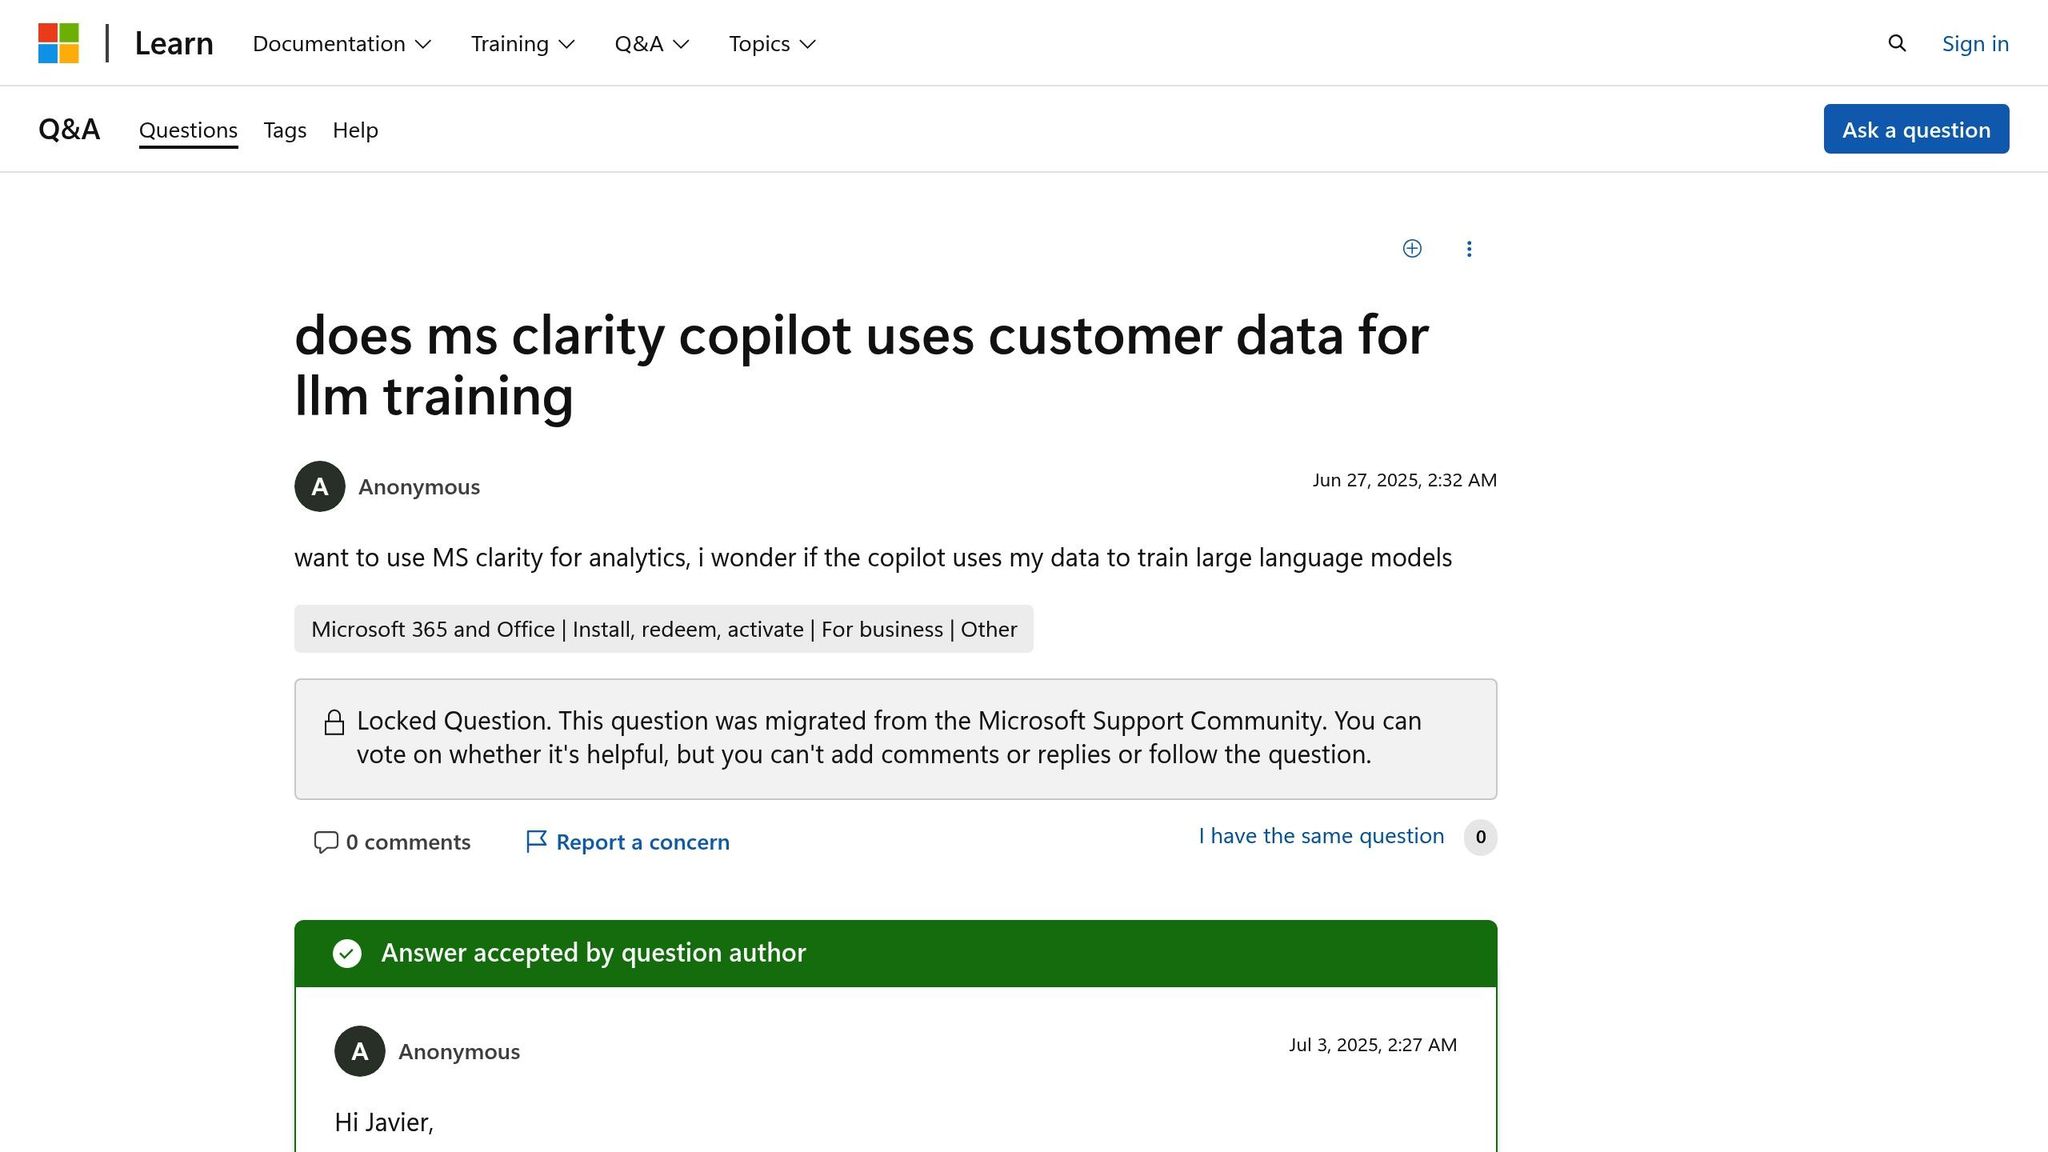Click the Sign in link

[x=1975, y=44]
